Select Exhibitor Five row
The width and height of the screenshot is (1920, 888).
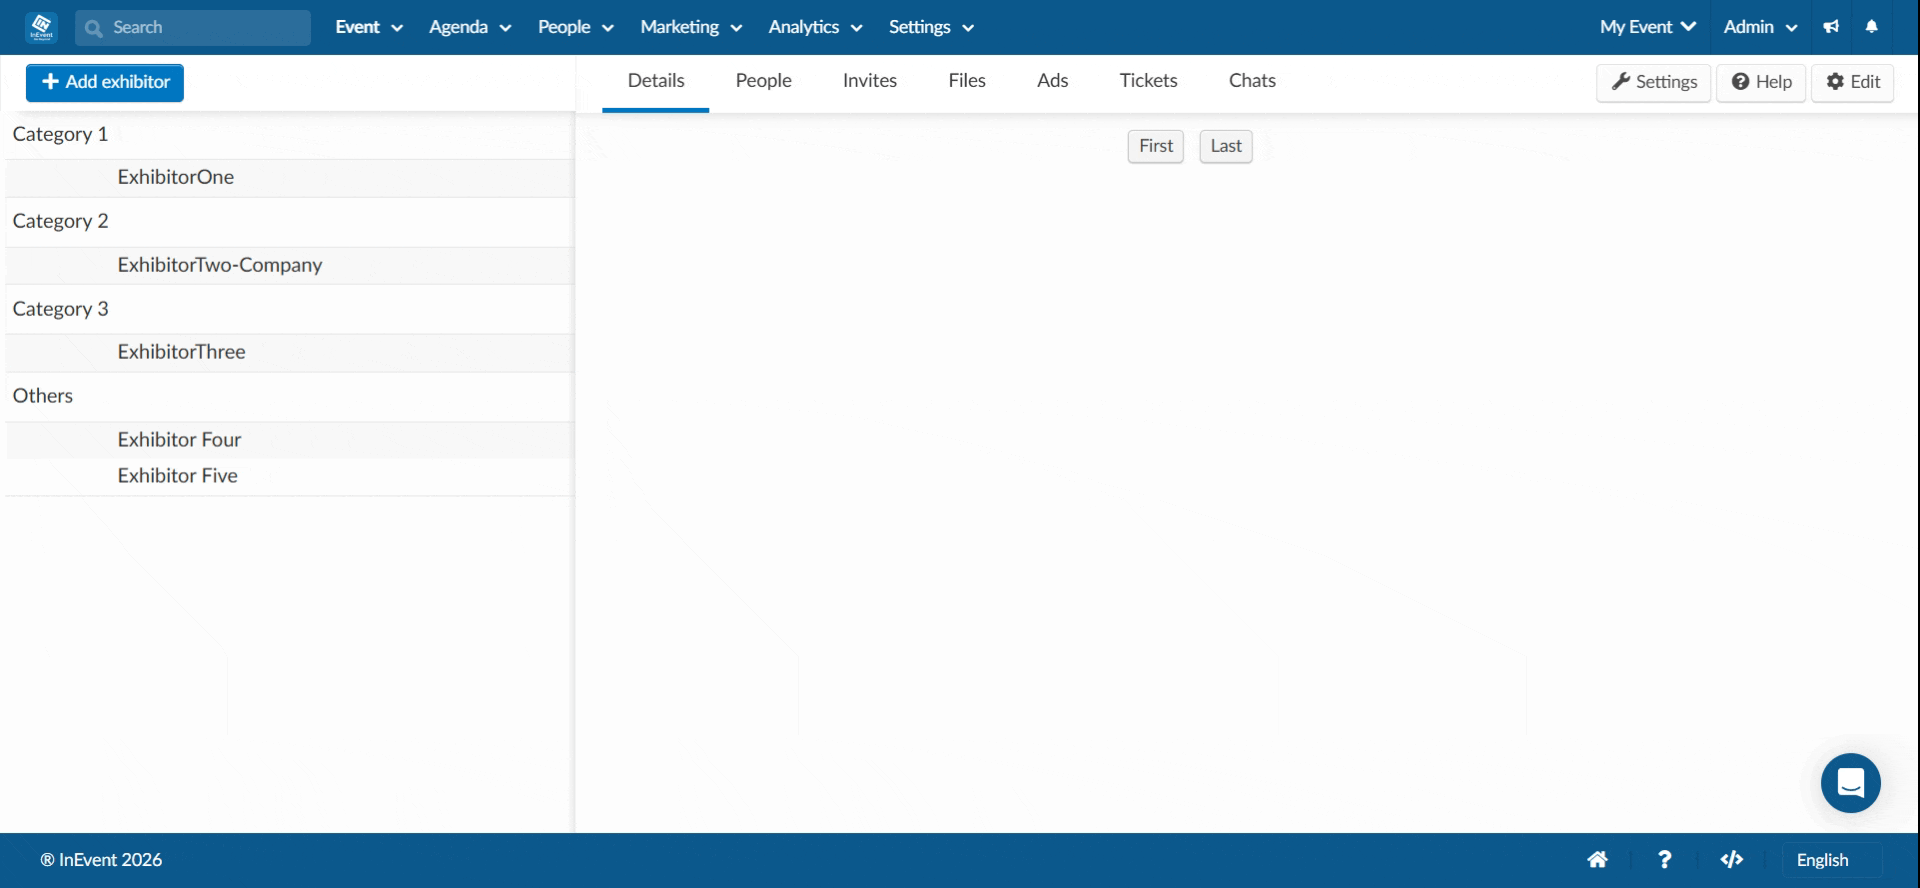290,477
